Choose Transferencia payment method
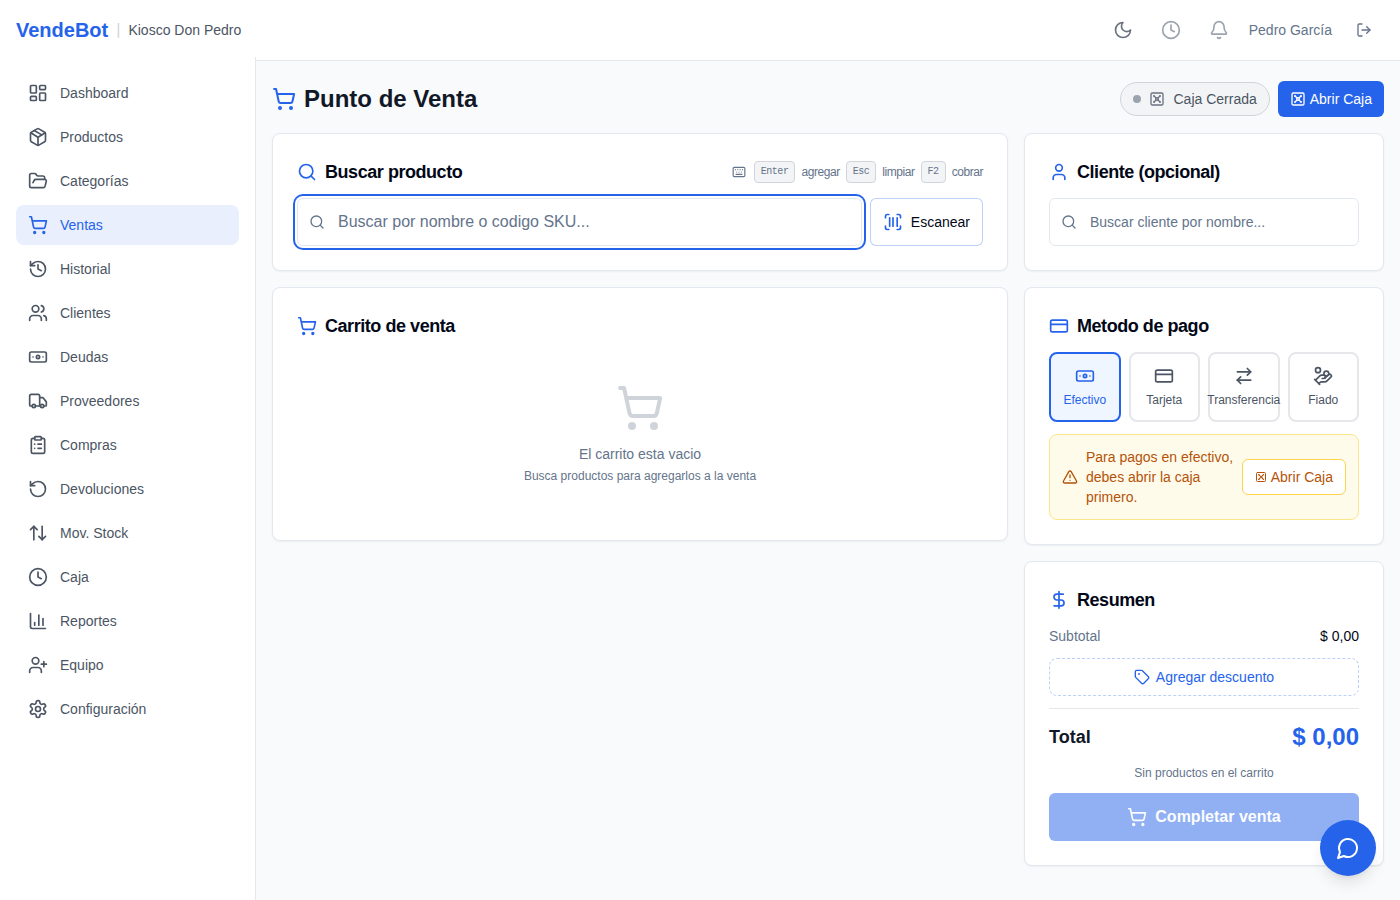This screenshot has height=900, width=1400. pyautogui.click(x=1244, y=387)
